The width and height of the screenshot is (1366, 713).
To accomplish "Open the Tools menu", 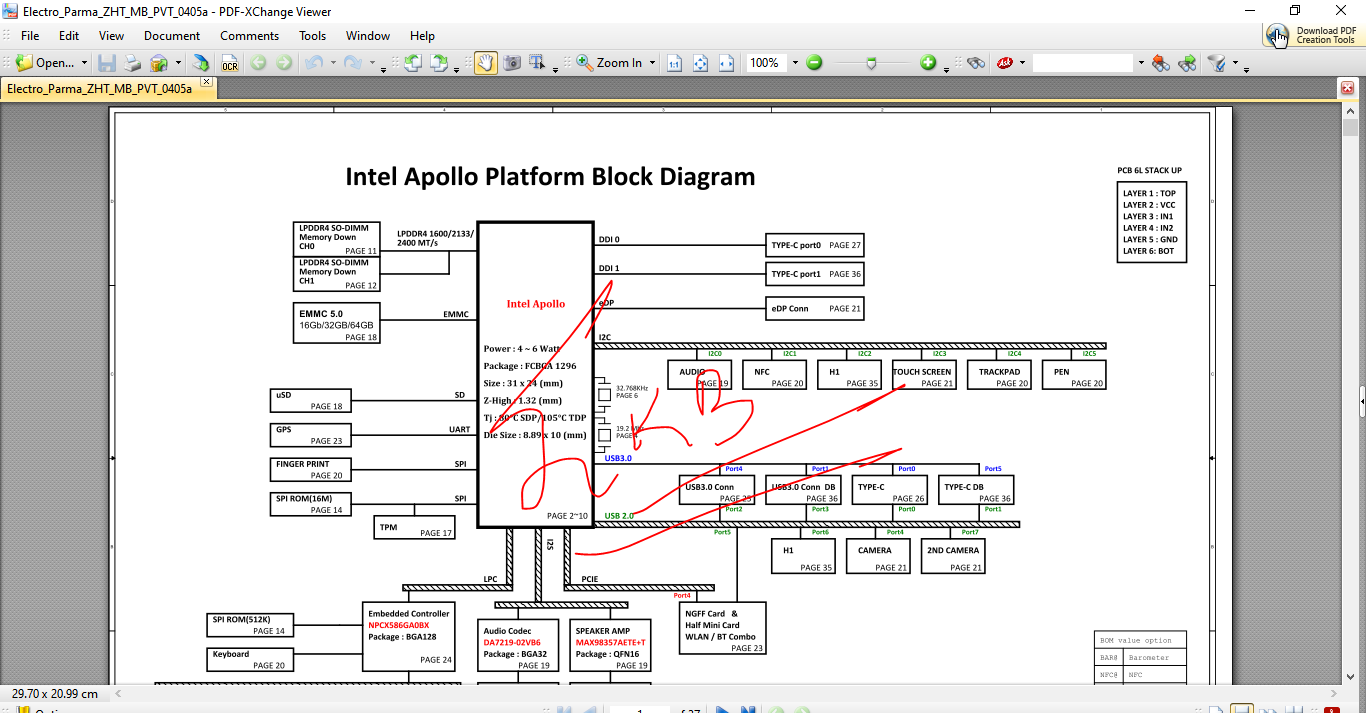I will (313, 35).
